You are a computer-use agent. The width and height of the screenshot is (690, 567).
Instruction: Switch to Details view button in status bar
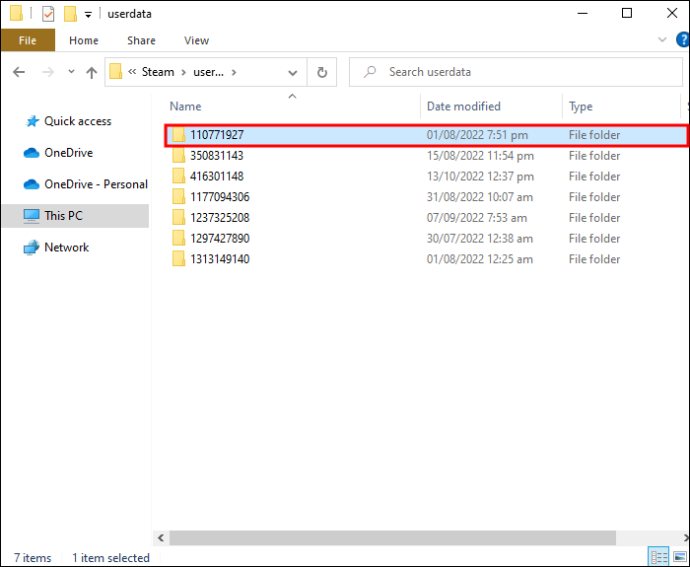pyautogui.click(x=659, y=557)
